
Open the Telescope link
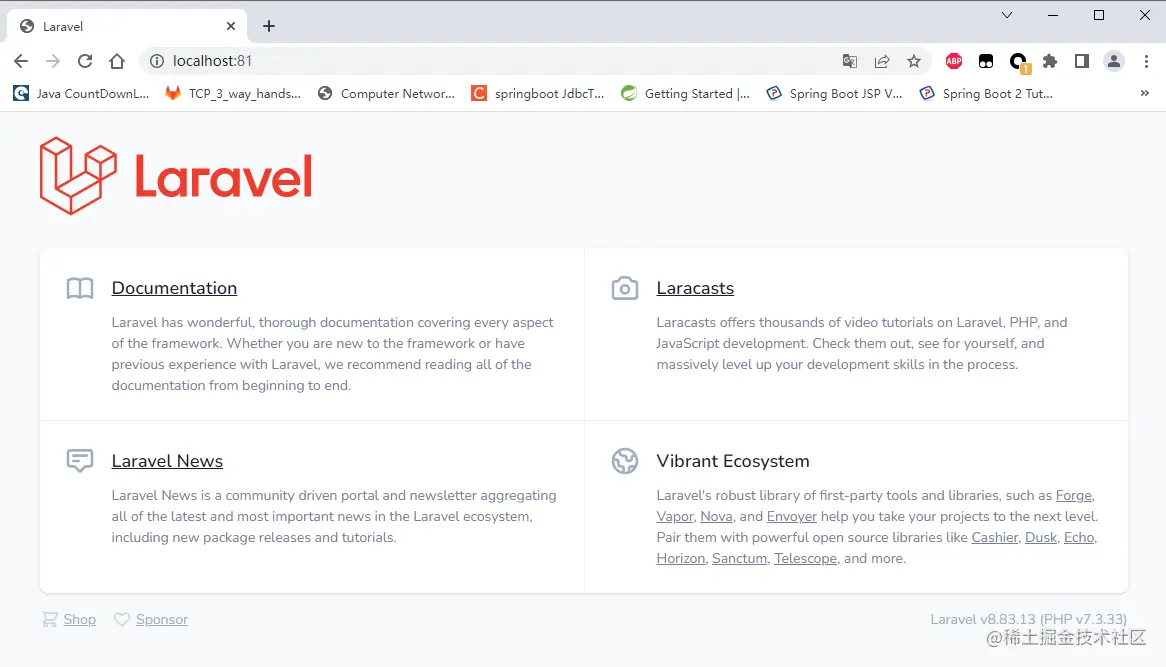coord(805,558)
